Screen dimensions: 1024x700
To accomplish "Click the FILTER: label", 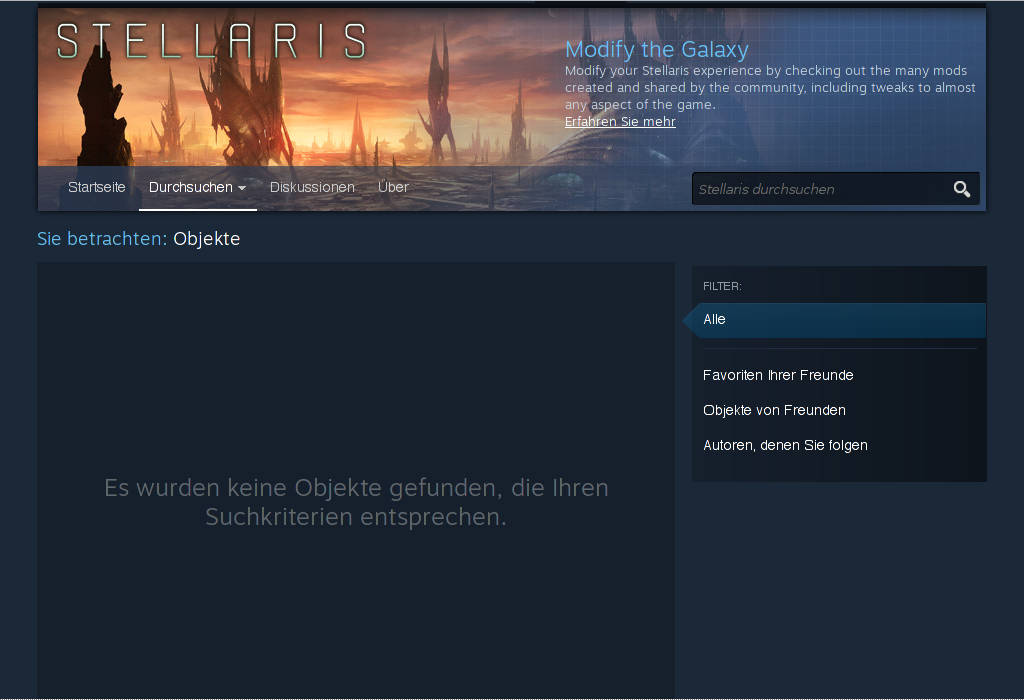I will pyautogui.click(x=722, y=286).
